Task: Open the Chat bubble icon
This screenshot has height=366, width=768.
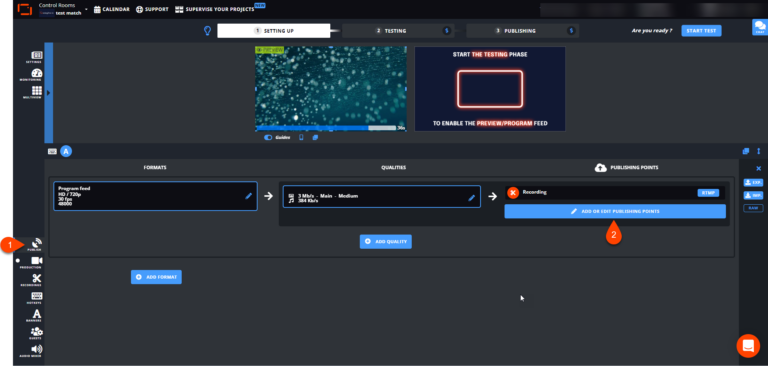Action: [x=759, y=27]
